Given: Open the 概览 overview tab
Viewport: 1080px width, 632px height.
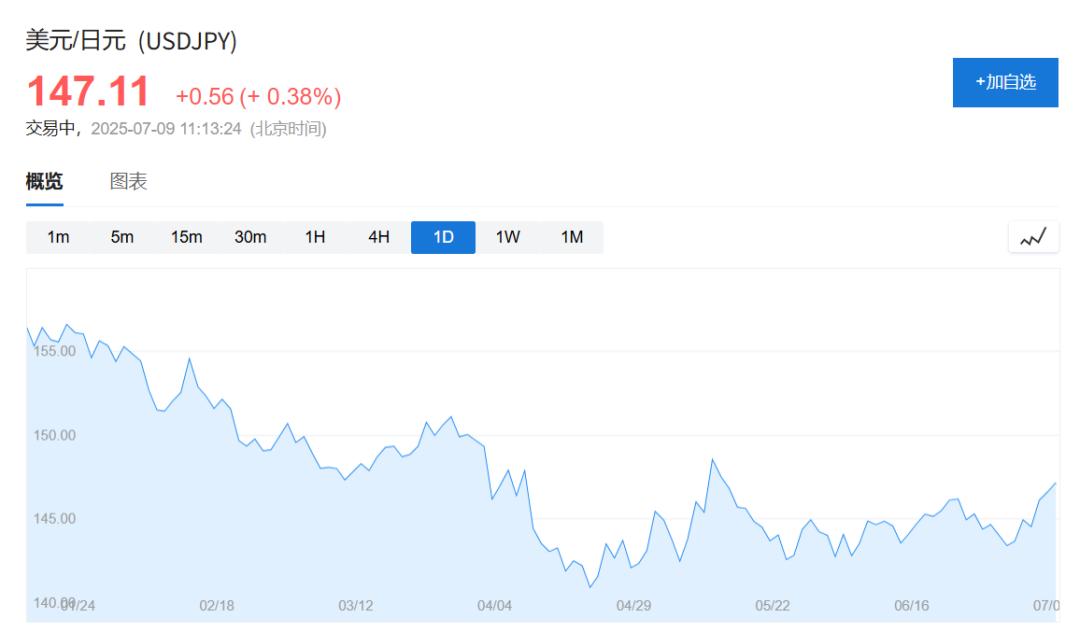Looking at the screenshot, I should point(44,182).
